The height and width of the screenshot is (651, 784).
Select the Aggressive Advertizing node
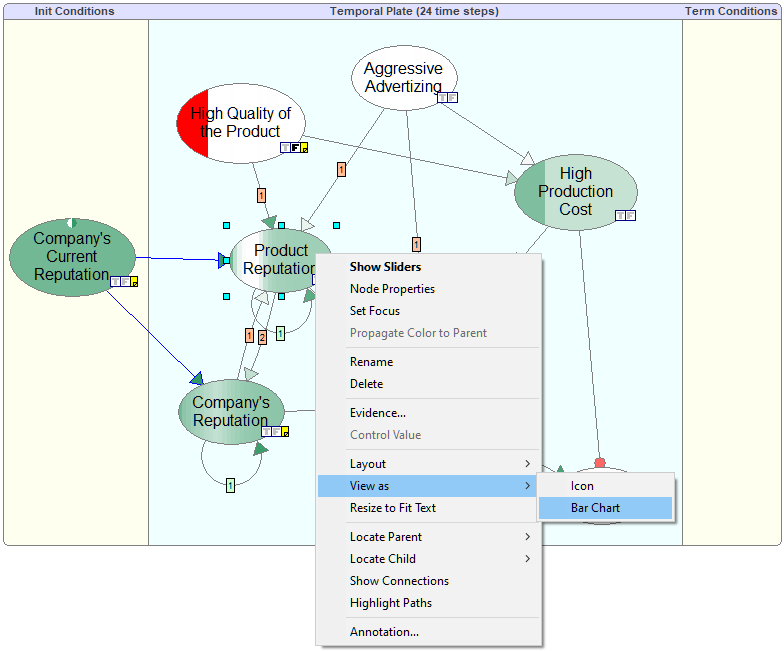point(404,78)
